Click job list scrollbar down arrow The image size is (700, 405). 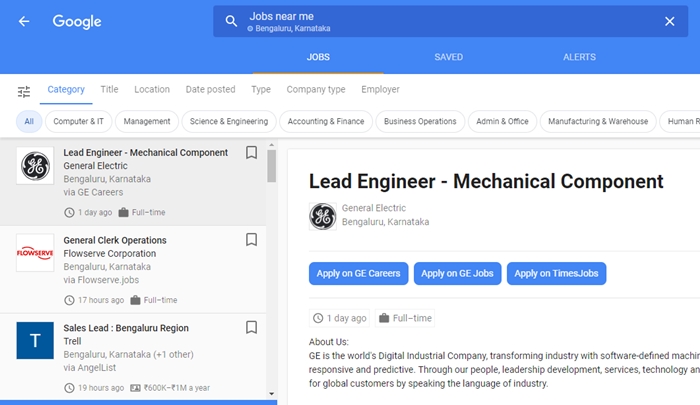[x=271, y=394]
